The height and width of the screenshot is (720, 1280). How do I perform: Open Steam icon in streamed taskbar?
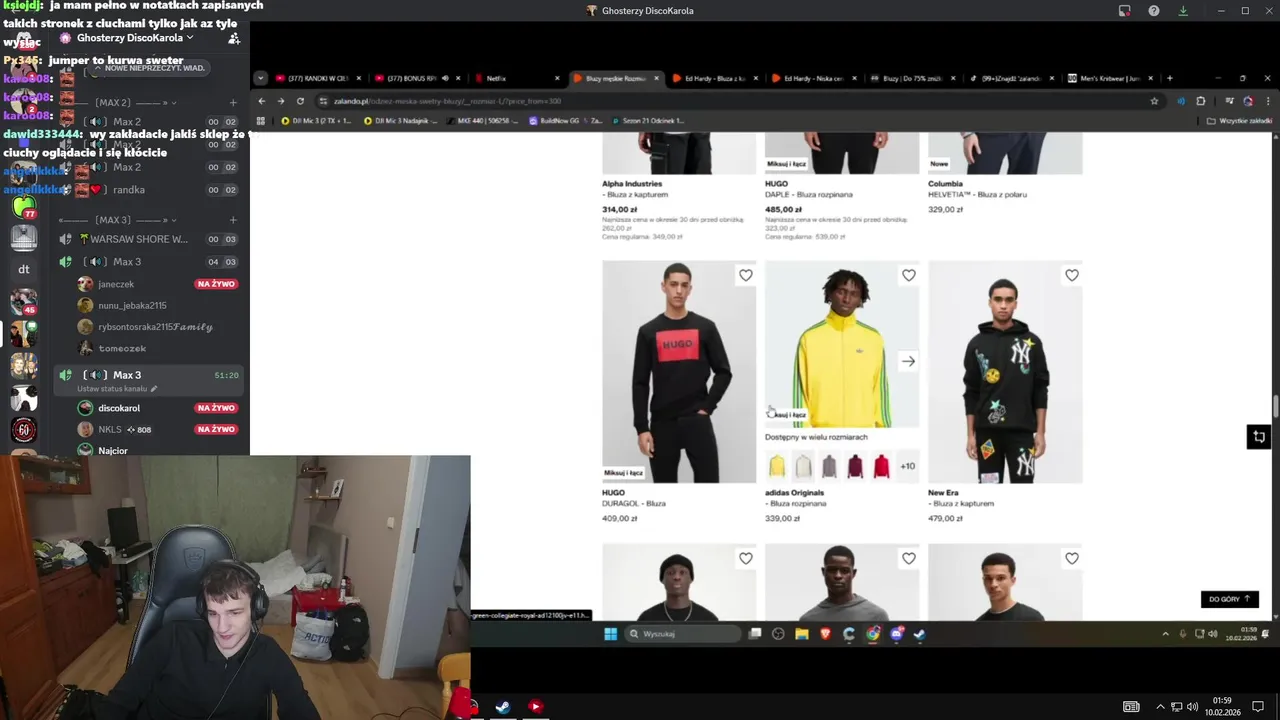point(919,634)
